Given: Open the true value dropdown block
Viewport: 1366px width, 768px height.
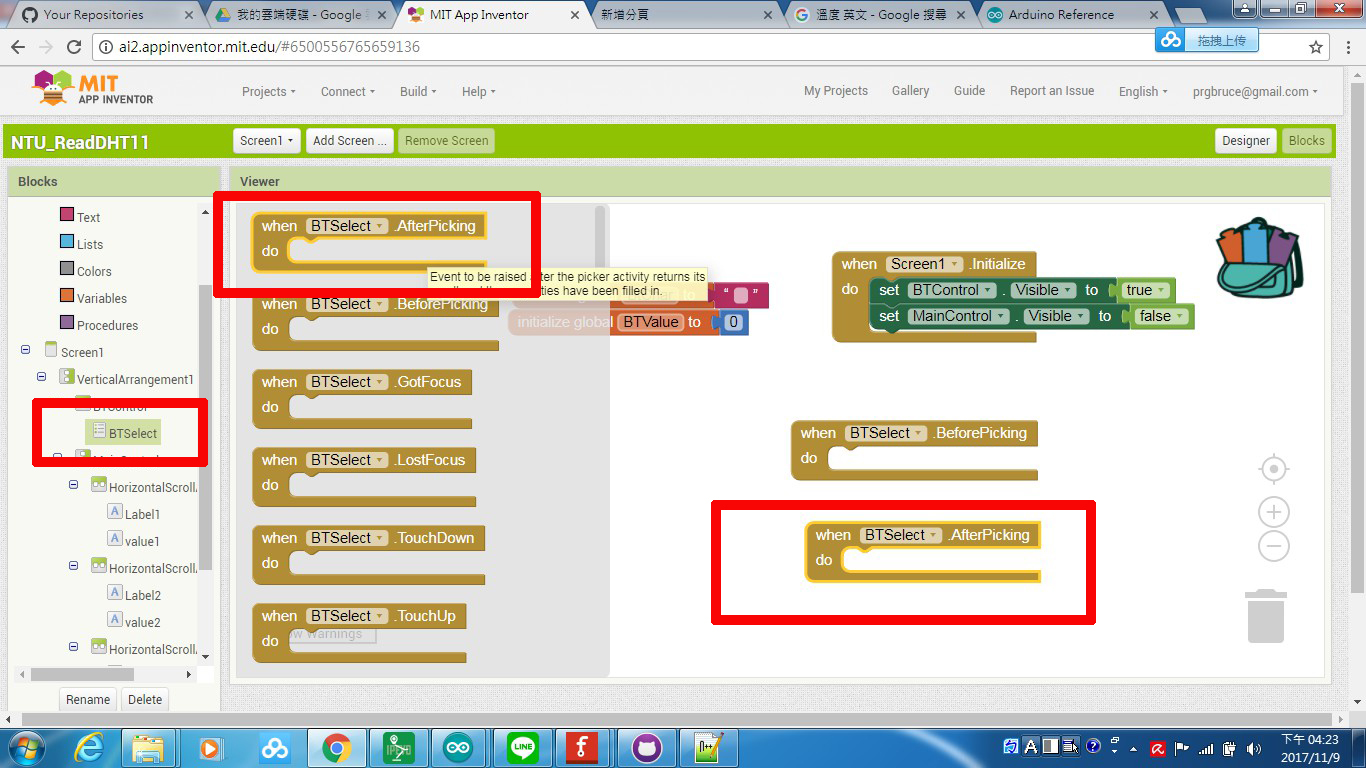Looking at the screenshot, I should [1146, 290].
